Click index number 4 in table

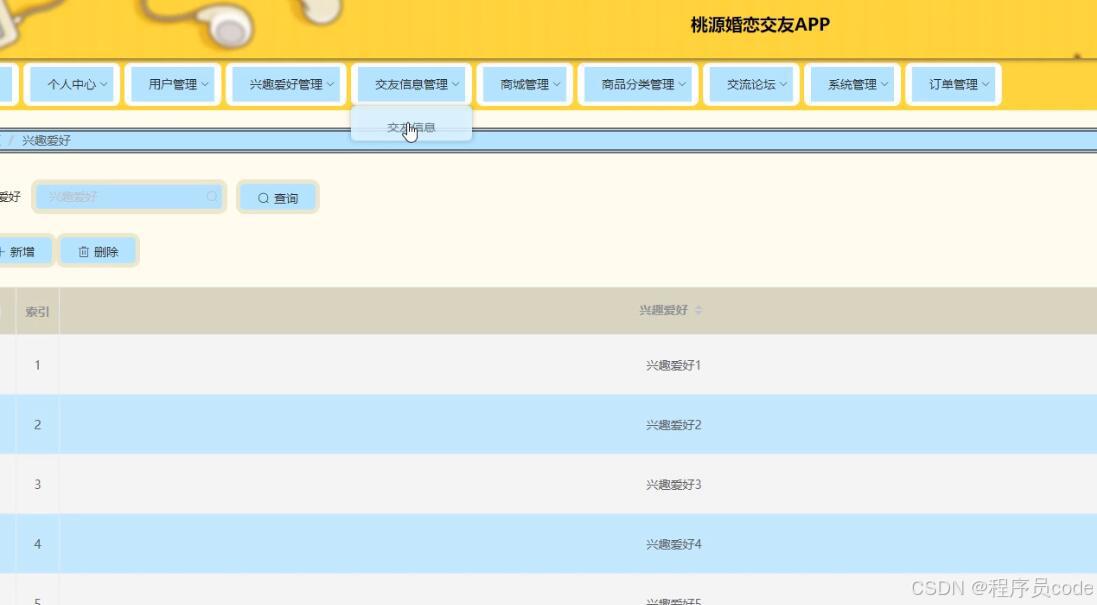(x=38, y=543)
